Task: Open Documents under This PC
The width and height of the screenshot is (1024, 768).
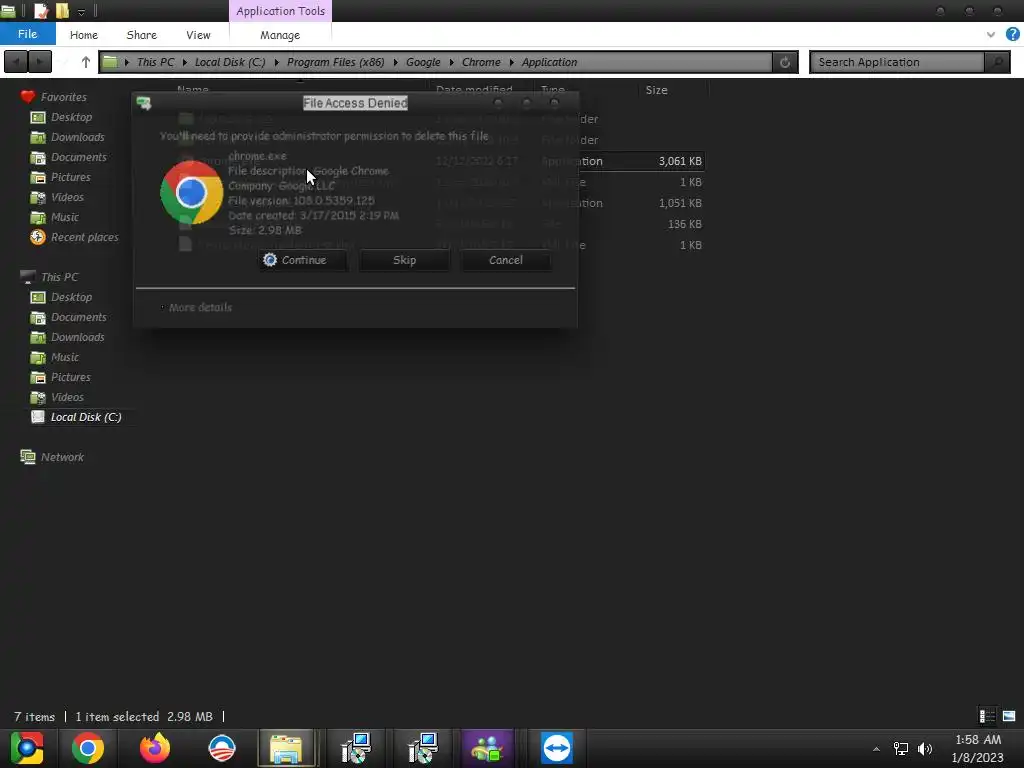Action: [78, 317]
